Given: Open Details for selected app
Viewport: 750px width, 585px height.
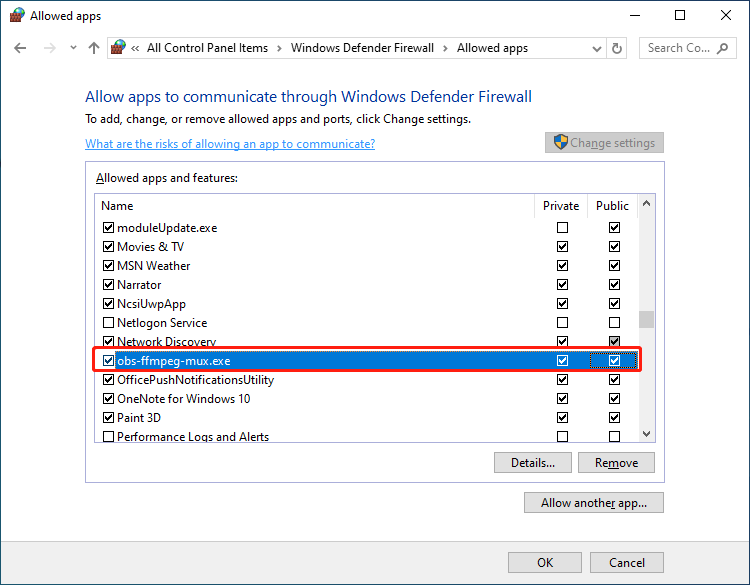Looking at the screenshot, I should tap(532, 463).
